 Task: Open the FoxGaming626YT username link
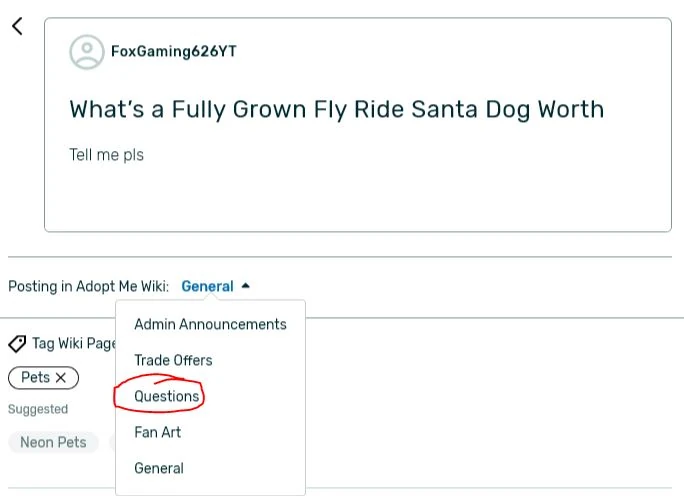pyautogui.click(x=174, y=52)
